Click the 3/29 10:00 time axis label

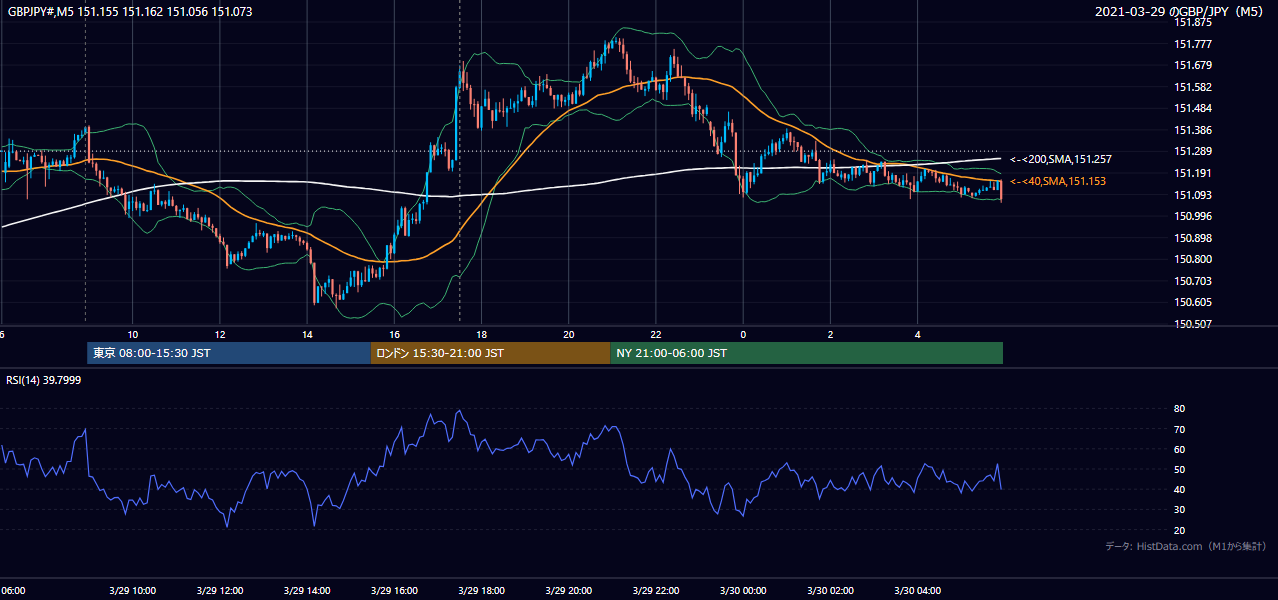pyautogui.click(x=133, y=591)
